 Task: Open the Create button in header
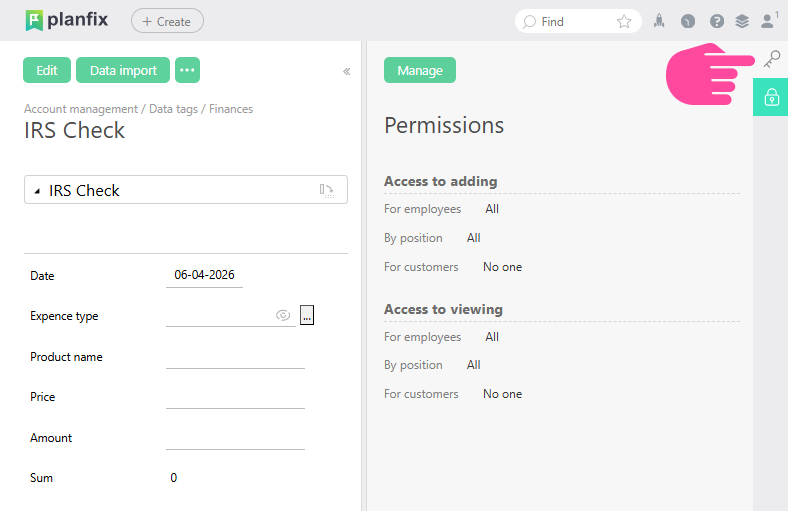tap(167, 21)
